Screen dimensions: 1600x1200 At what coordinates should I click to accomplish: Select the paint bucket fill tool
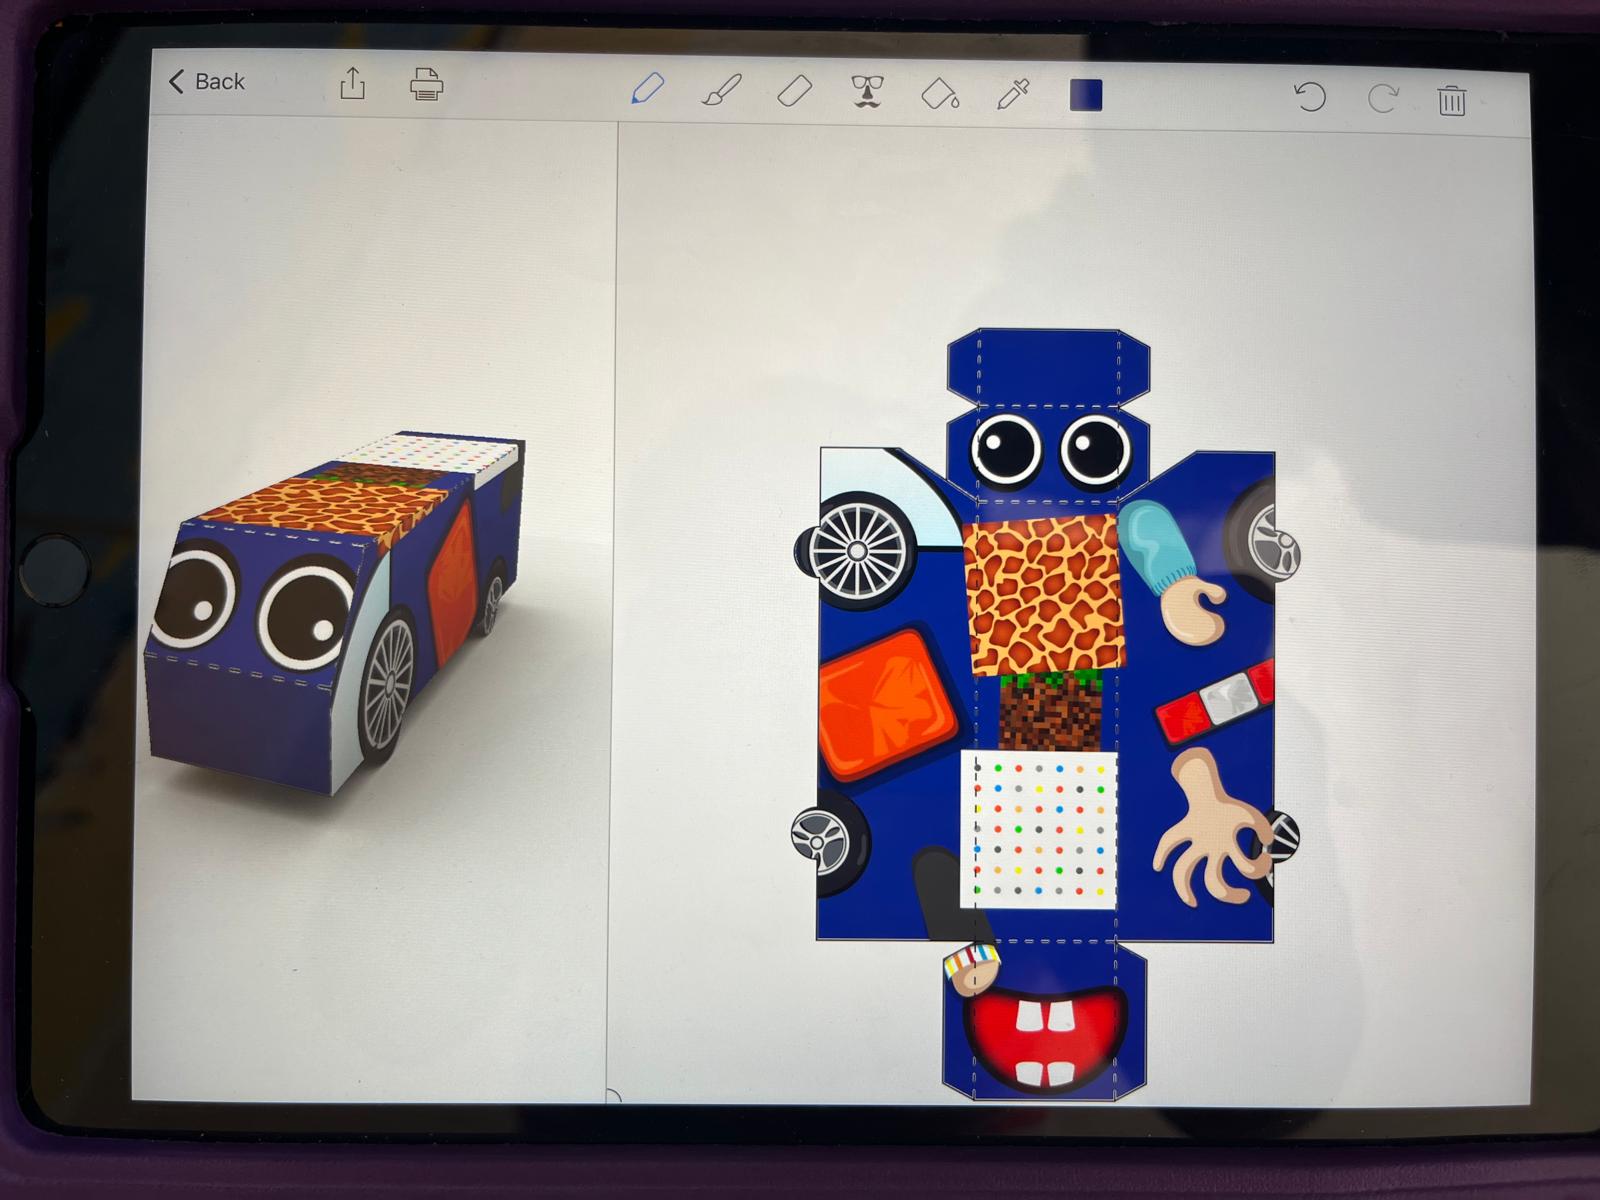click(x=940, y=94)
